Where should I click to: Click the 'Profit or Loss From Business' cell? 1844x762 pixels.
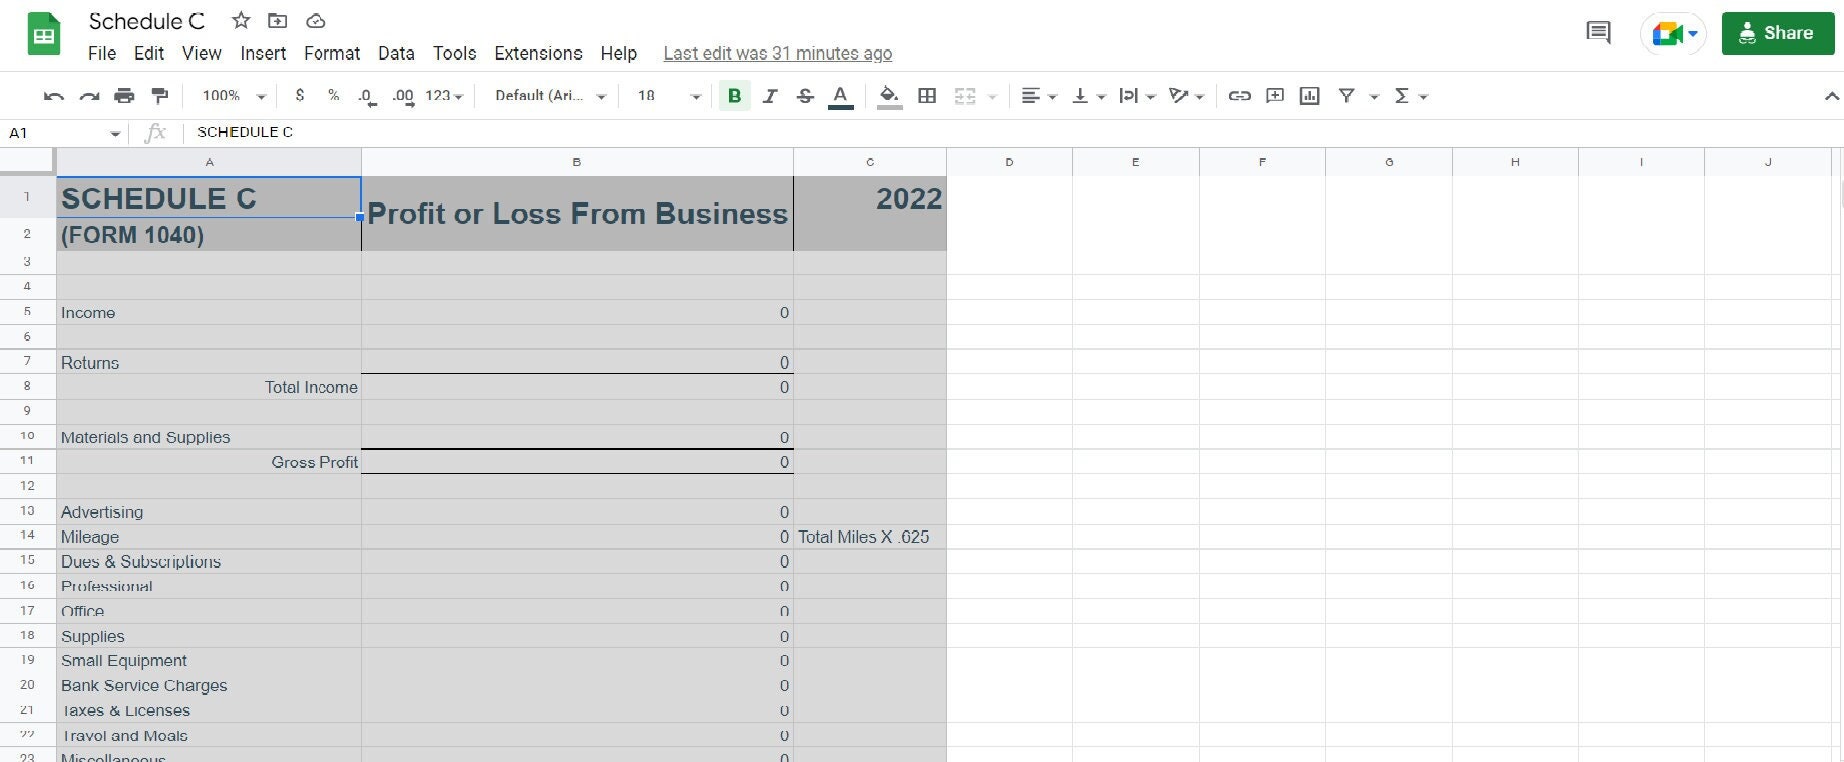(x=577, y=214)
